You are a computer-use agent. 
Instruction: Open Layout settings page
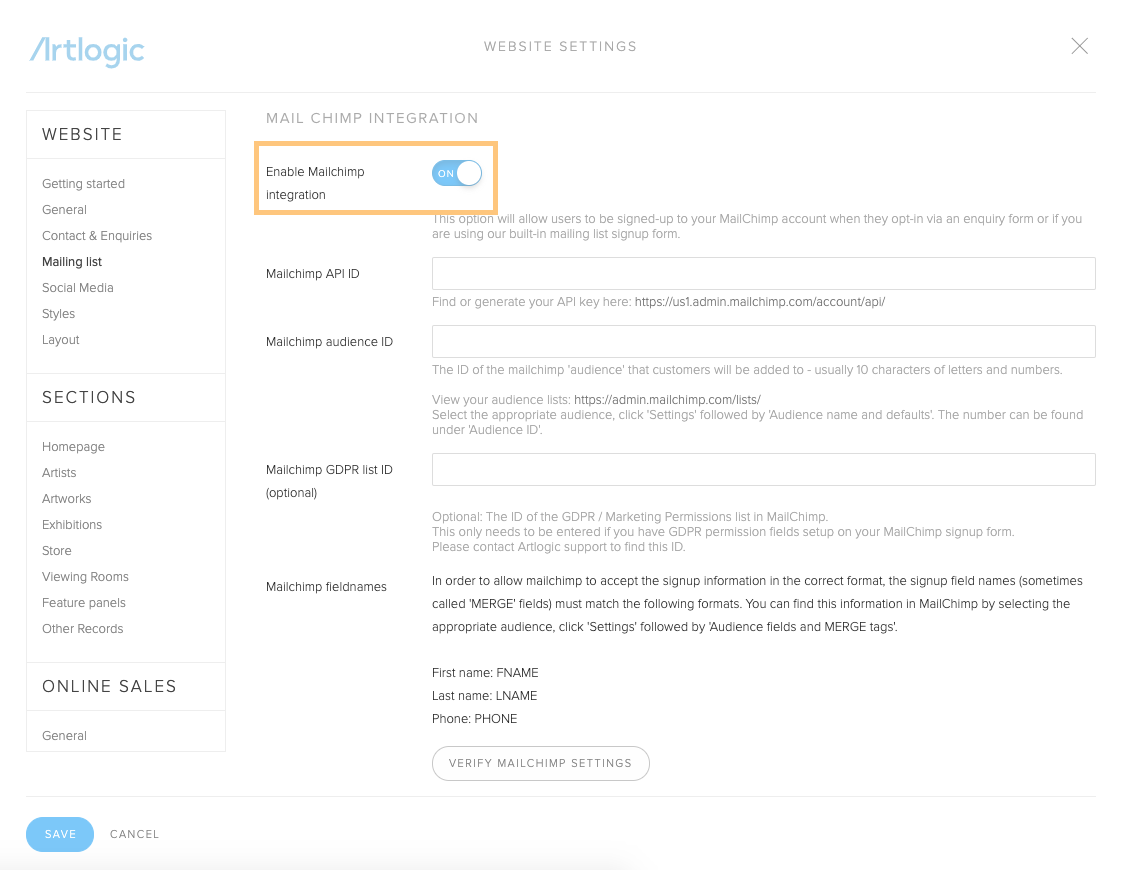click(x=61, y=339)
